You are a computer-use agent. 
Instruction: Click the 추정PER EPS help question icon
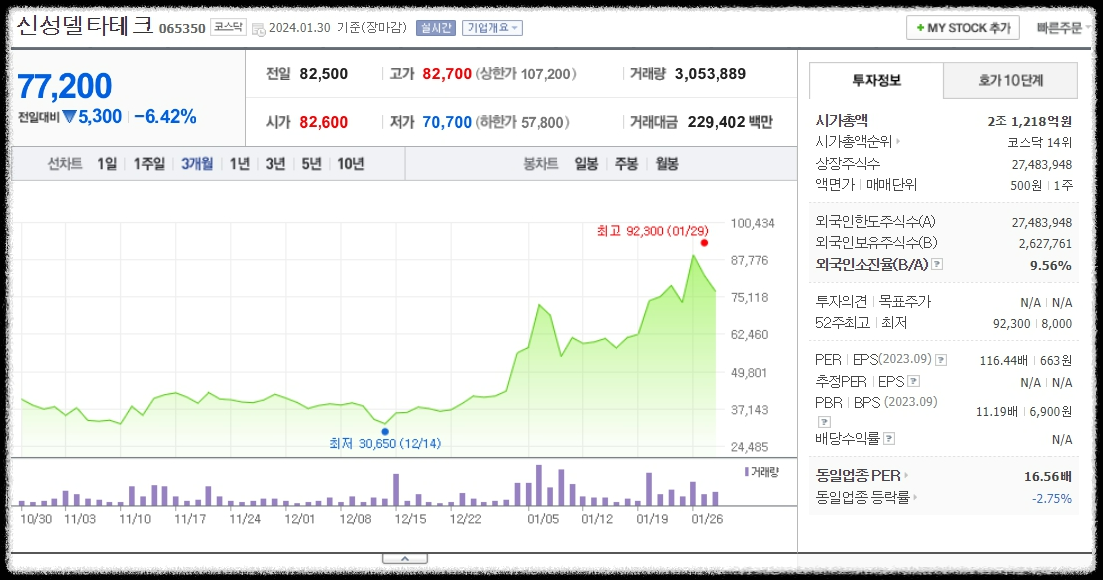click(x=914, y=381)
